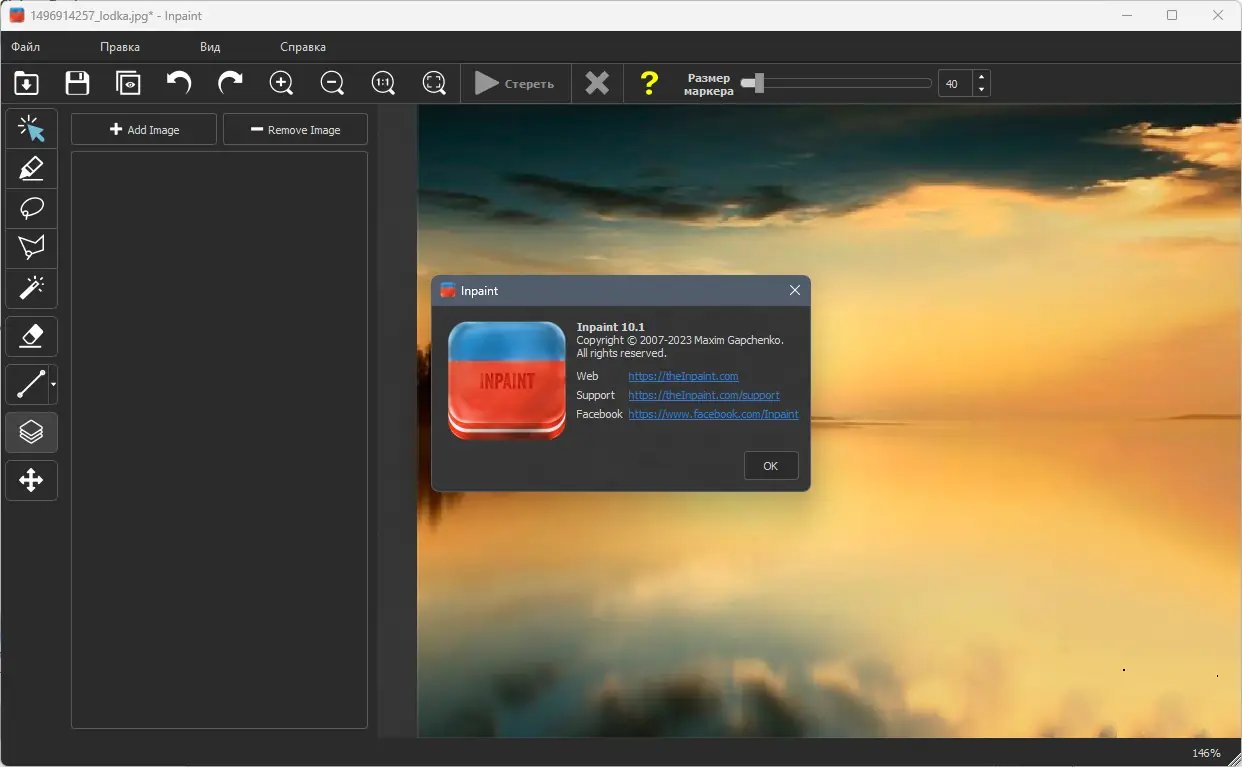Select the Polygonal lasso tool
This screenshot has height=767, width=1242.
[x=31, y=248]
